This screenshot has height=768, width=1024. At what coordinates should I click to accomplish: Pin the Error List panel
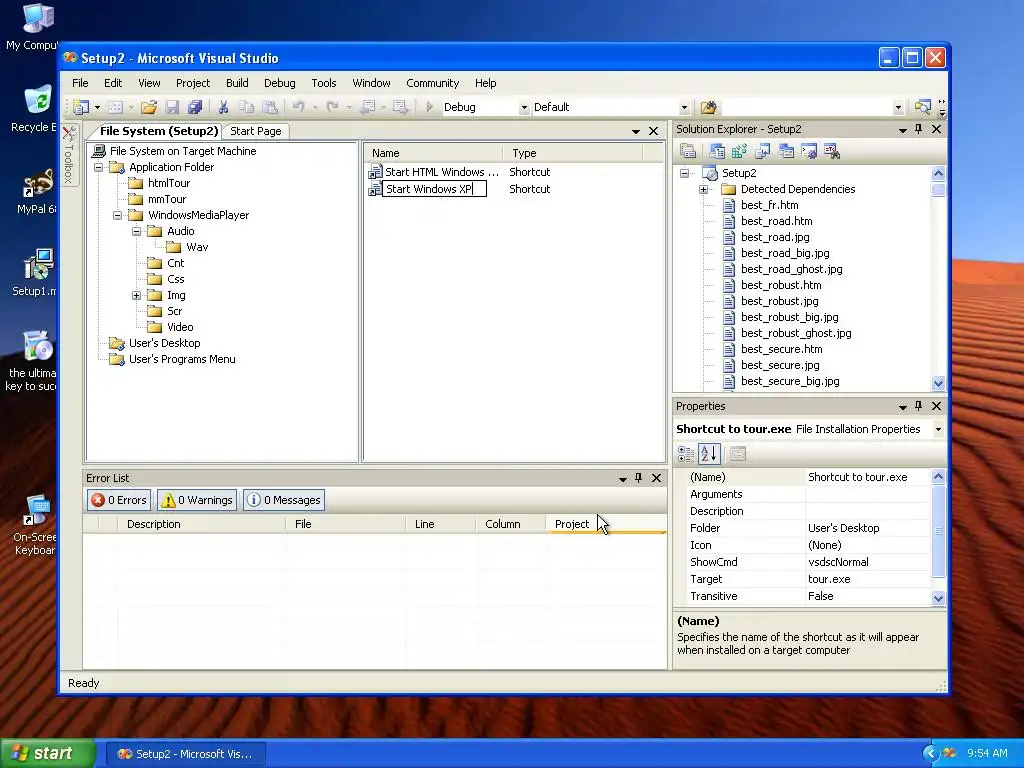[638, 478]
